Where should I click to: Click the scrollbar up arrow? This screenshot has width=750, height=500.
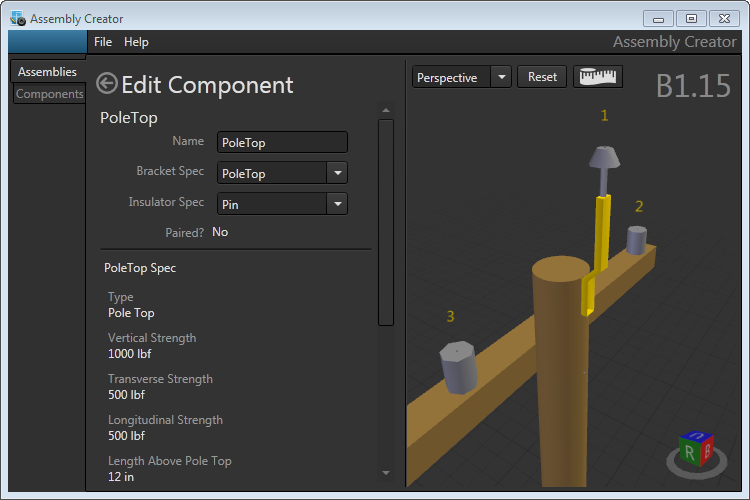[x=386, y=111]
